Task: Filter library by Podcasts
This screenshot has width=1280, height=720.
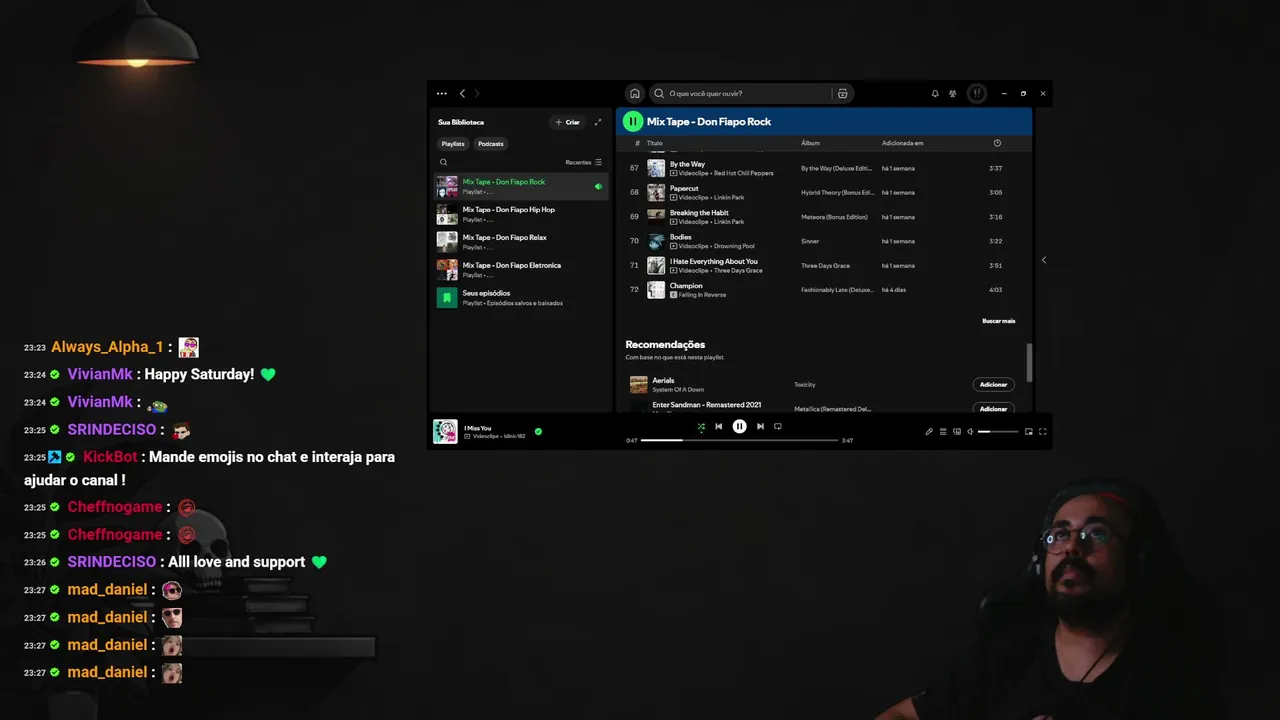Action: (491, 144)
